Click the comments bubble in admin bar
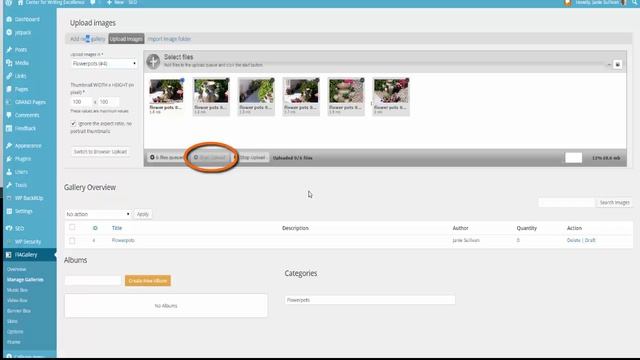 93,2
